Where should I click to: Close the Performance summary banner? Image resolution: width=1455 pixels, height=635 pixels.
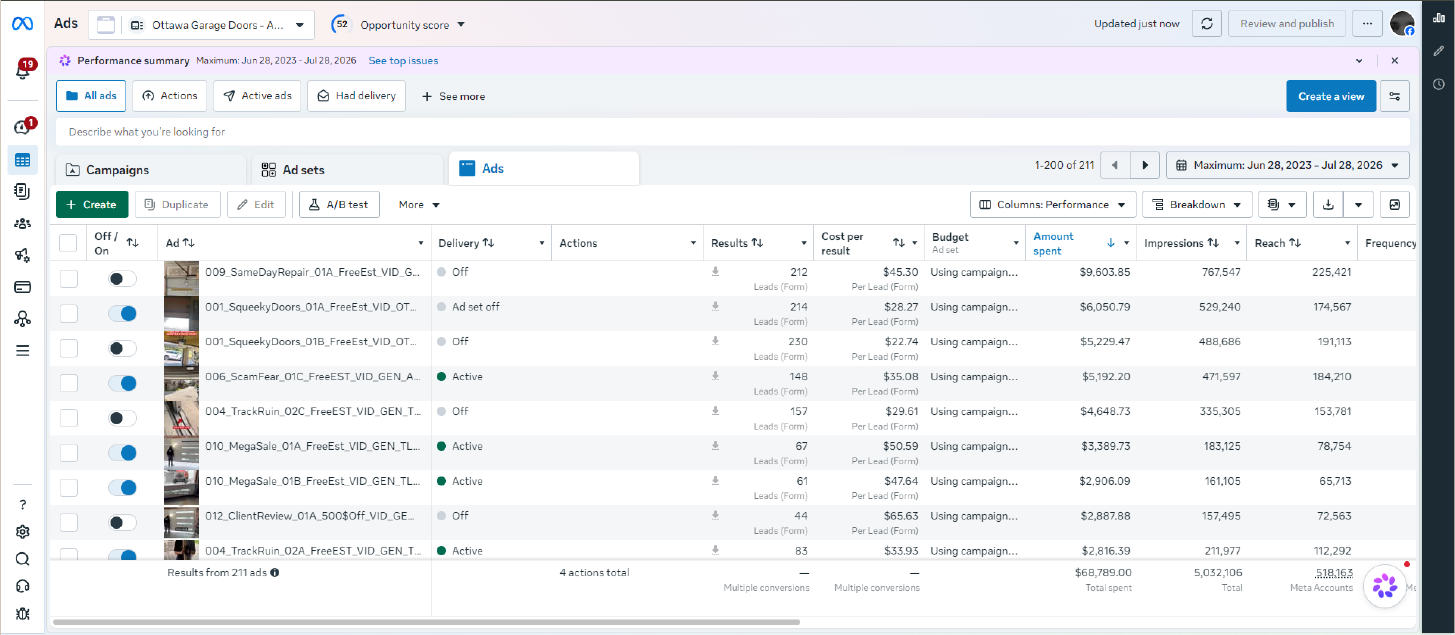pos(1395,61)
